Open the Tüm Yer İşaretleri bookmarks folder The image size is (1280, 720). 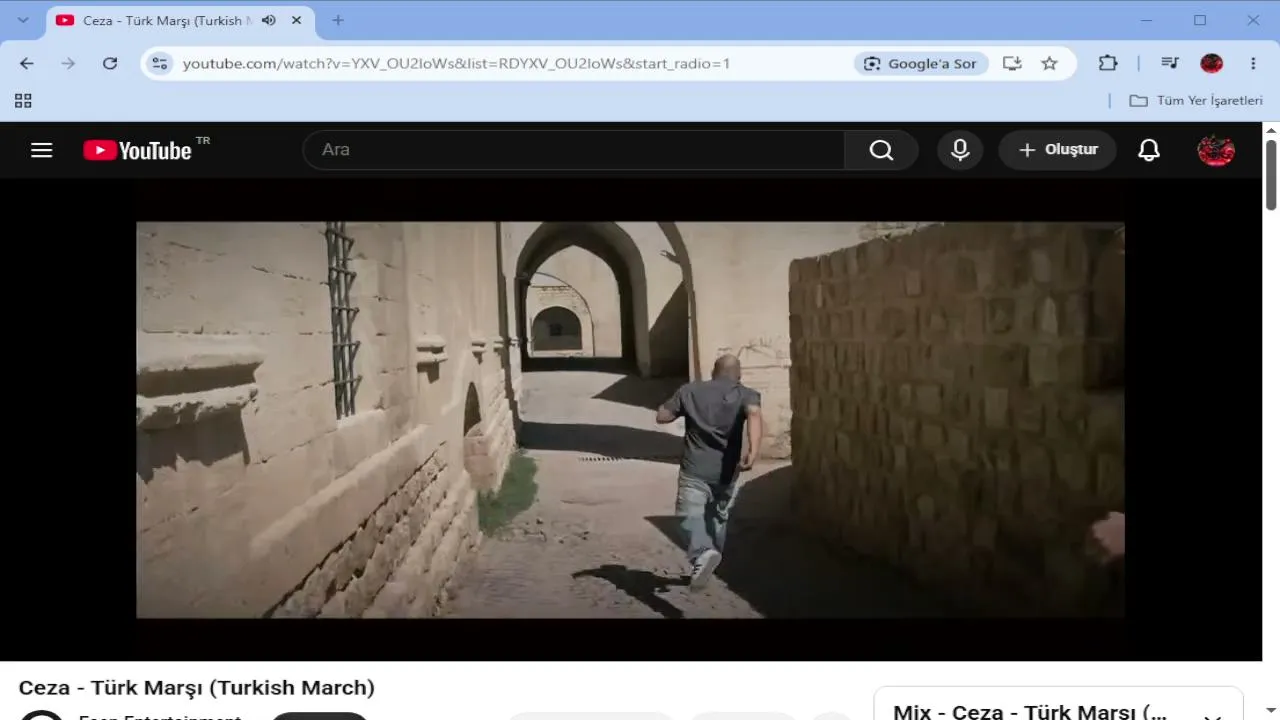coord(1196,100)
